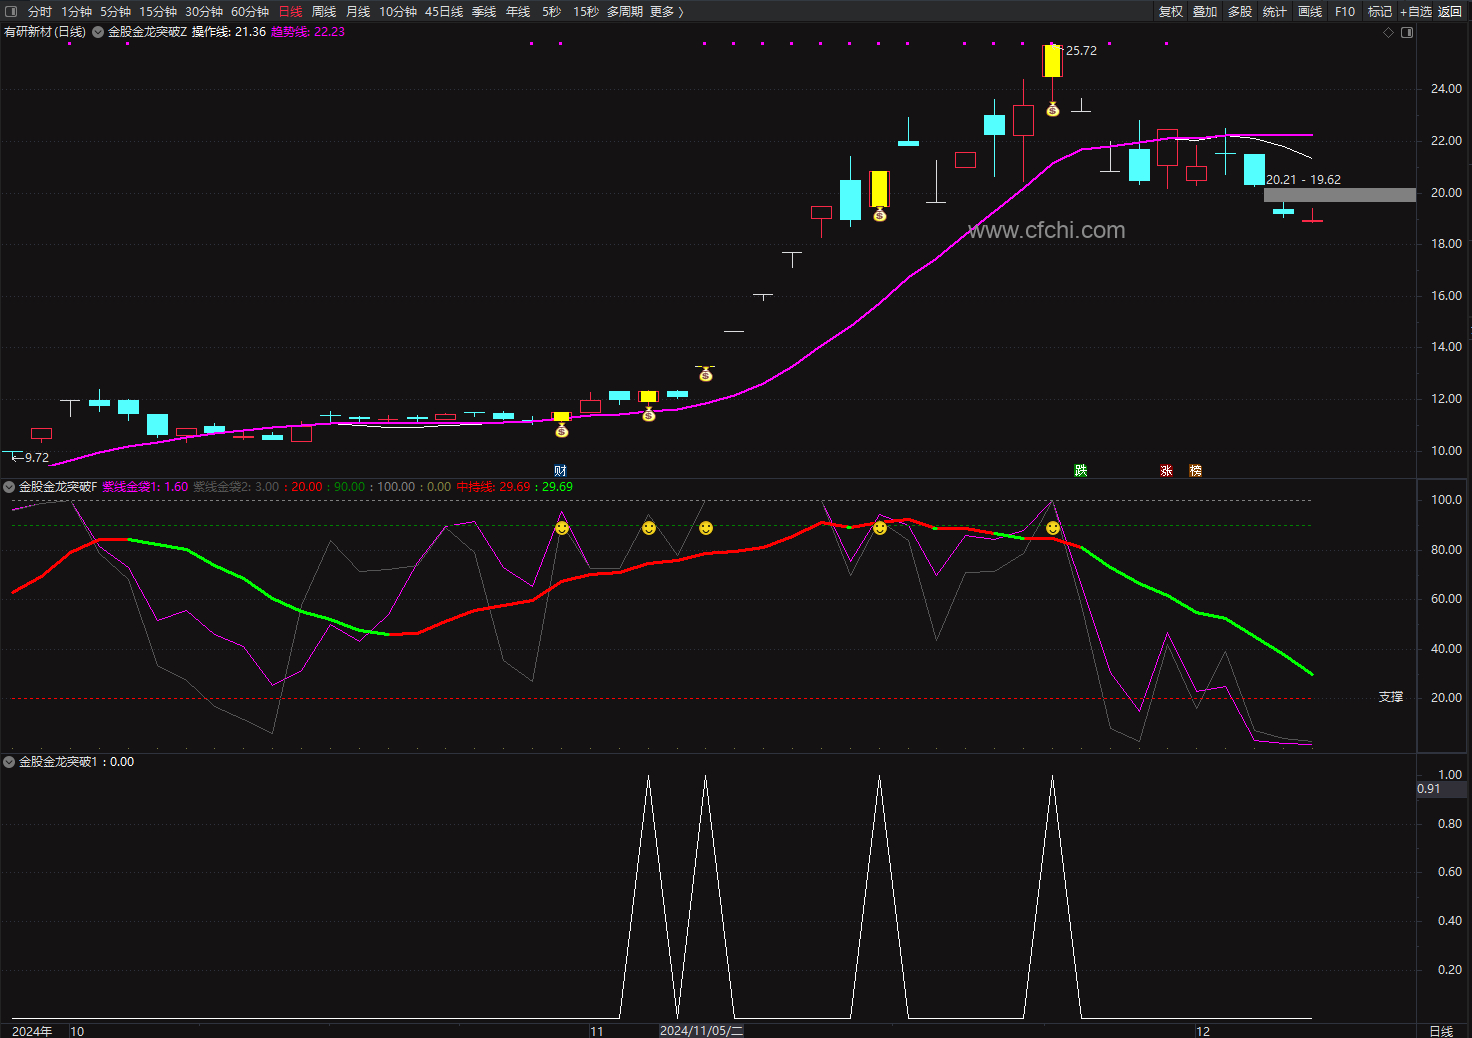Expand the 更多 periods menu
The height and width of the screenshot is (1038, 1472).
666,11
